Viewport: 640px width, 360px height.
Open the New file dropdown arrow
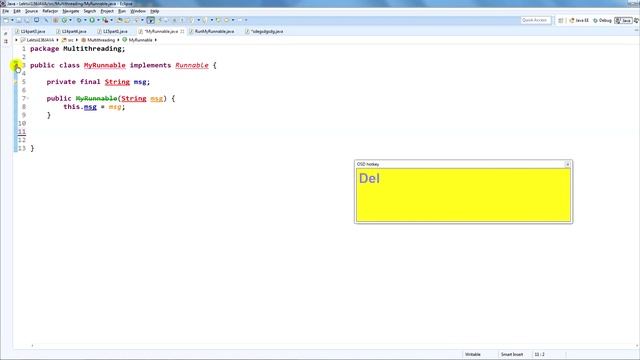pos(12,20)
